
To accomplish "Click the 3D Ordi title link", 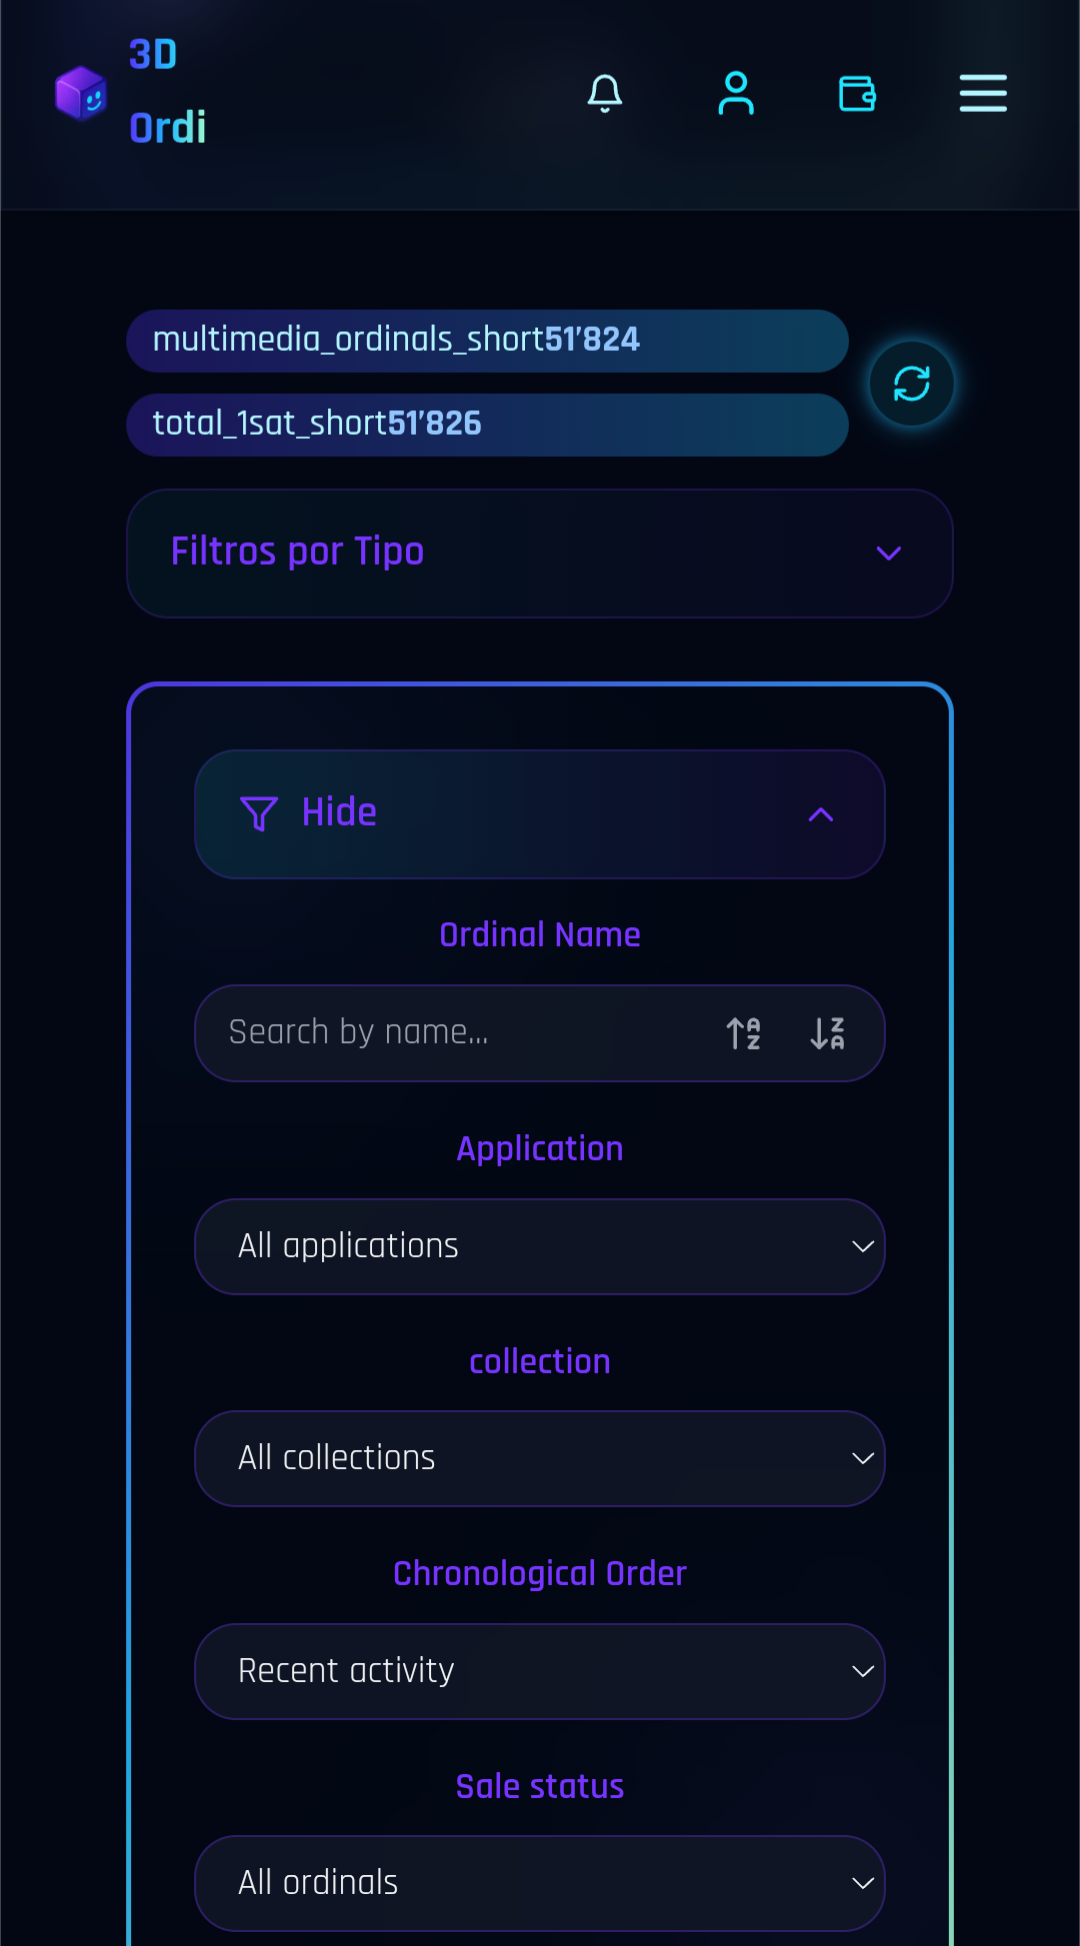I will (x=168, y=91).
